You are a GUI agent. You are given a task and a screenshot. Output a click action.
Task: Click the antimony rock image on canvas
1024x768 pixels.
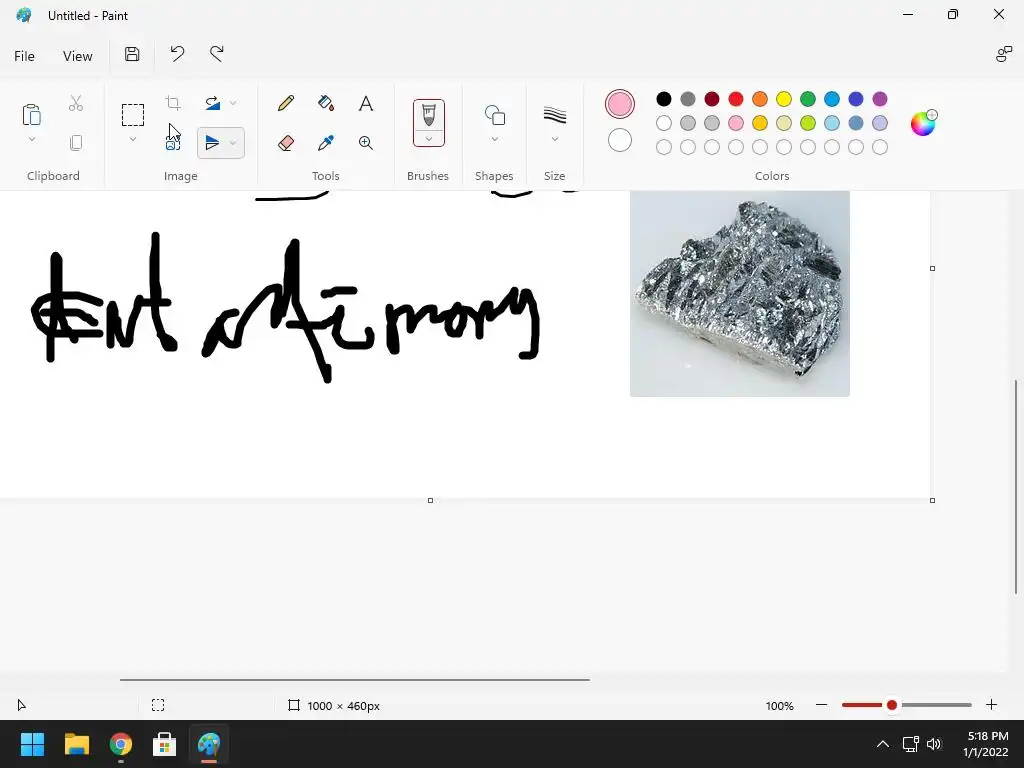coord(740,293)
